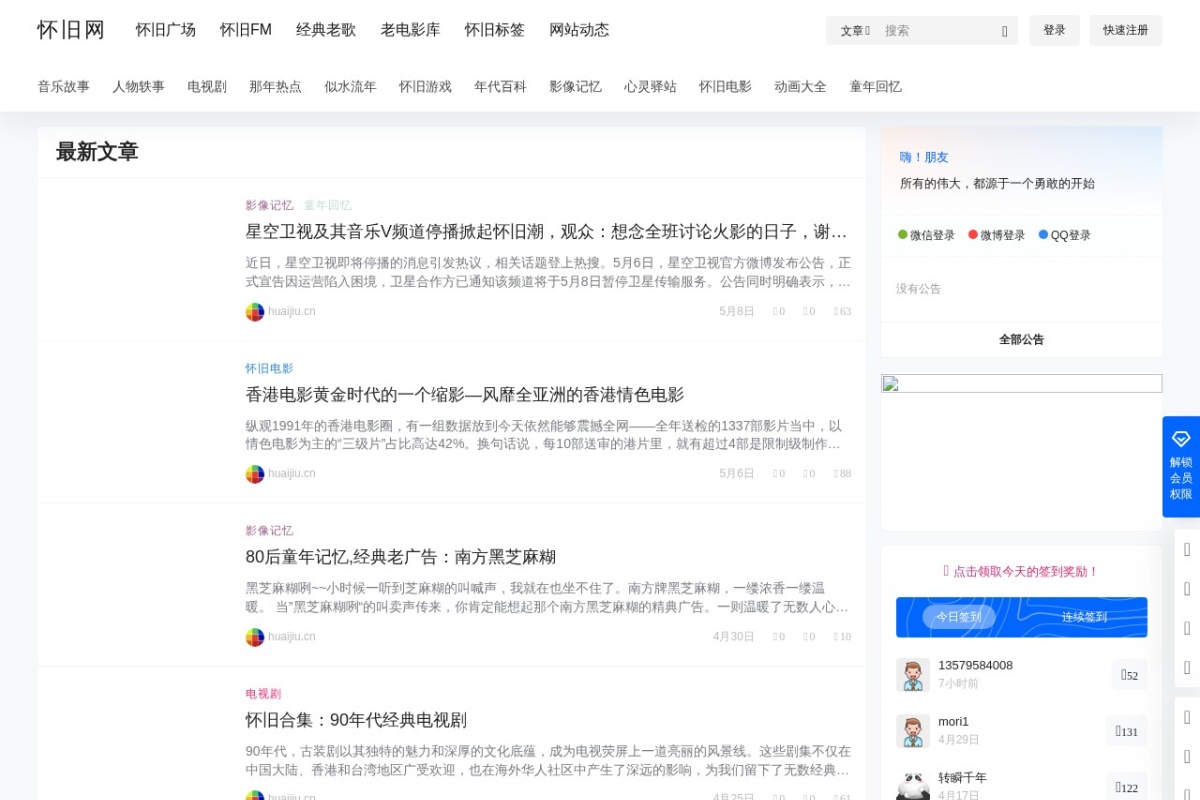Open 童年回忆 in the sub navigation bar
Screen dimensions: 1200x800
(x=876, y=87)
